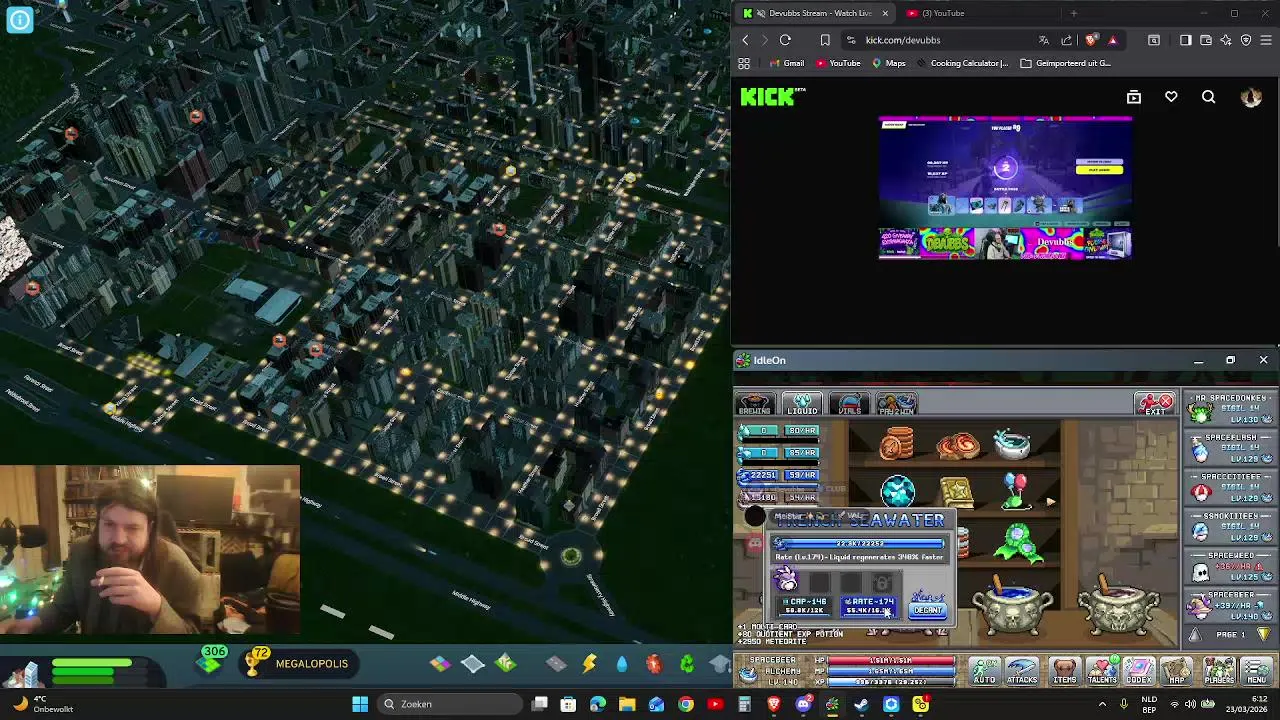Open Cooking Calculator bookmark
Image resolution: width=1280 pixels, height=720 pixels.
(x=961, y=63)
